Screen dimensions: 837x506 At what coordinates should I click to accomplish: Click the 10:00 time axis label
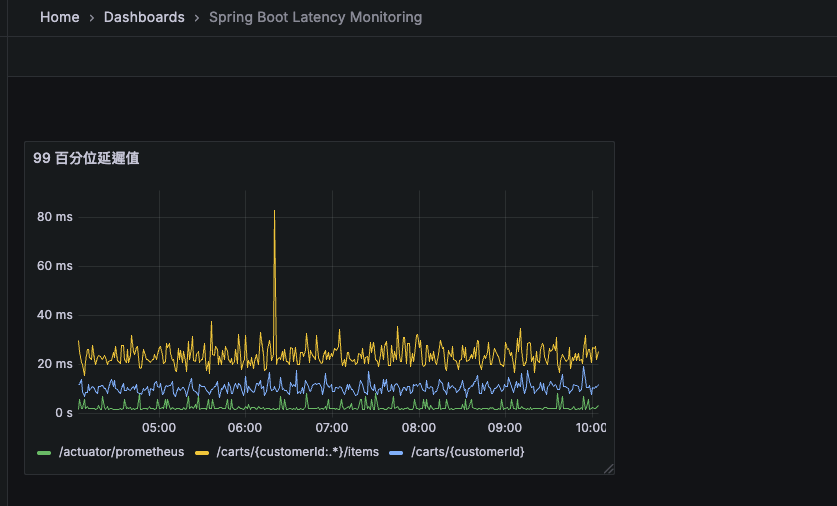tap(590, 428)
